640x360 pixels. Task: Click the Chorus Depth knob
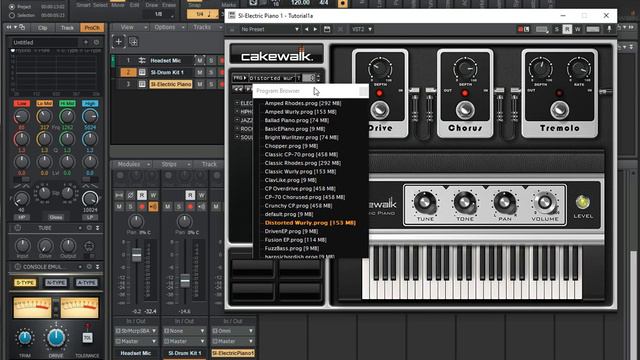point(465,69)
